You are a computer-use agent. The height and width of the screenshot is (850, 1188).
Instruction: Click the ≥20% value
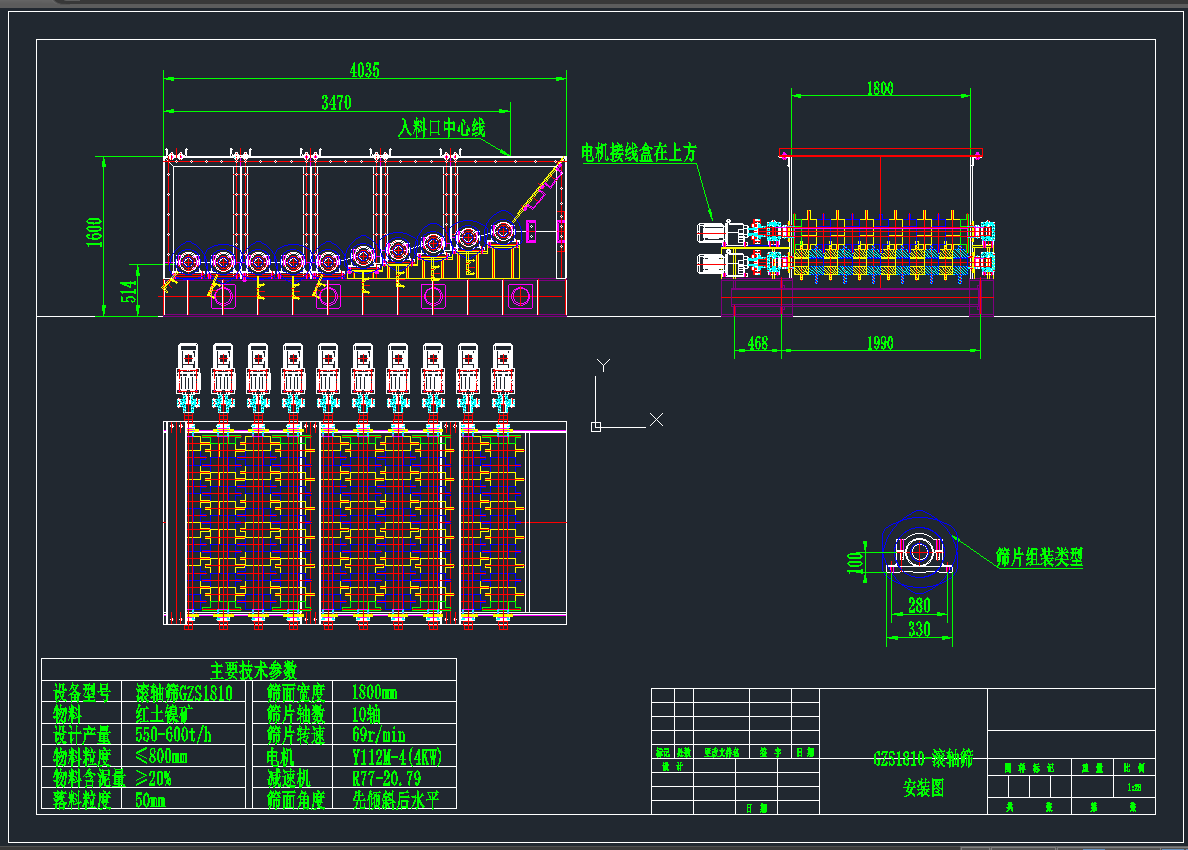pos(153,778)
